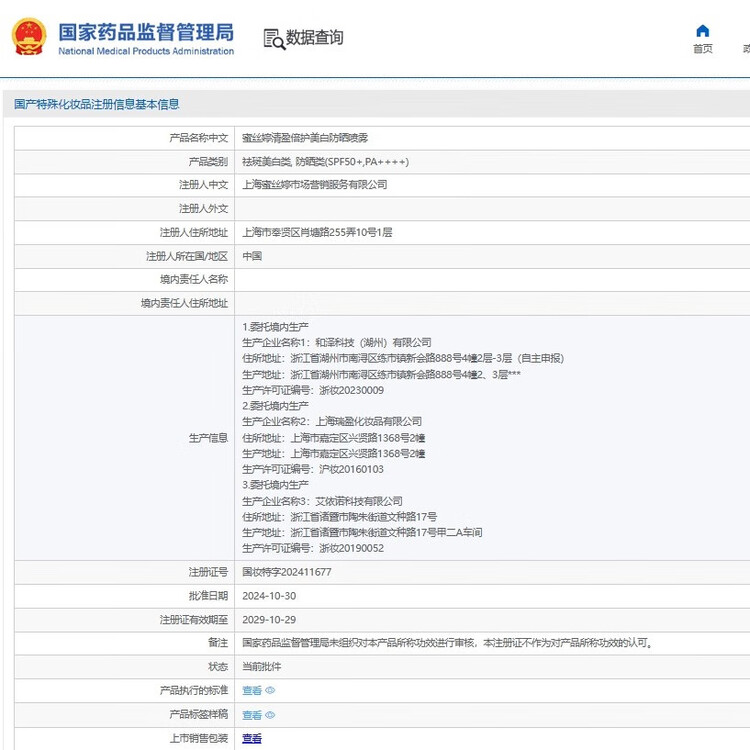The height and width of the screenshot is (750, 750).
Task: Click the registrant 上海蜜丝婷市场营销服务有限公司
Action: pyautogui.click(x=314, y=185)
